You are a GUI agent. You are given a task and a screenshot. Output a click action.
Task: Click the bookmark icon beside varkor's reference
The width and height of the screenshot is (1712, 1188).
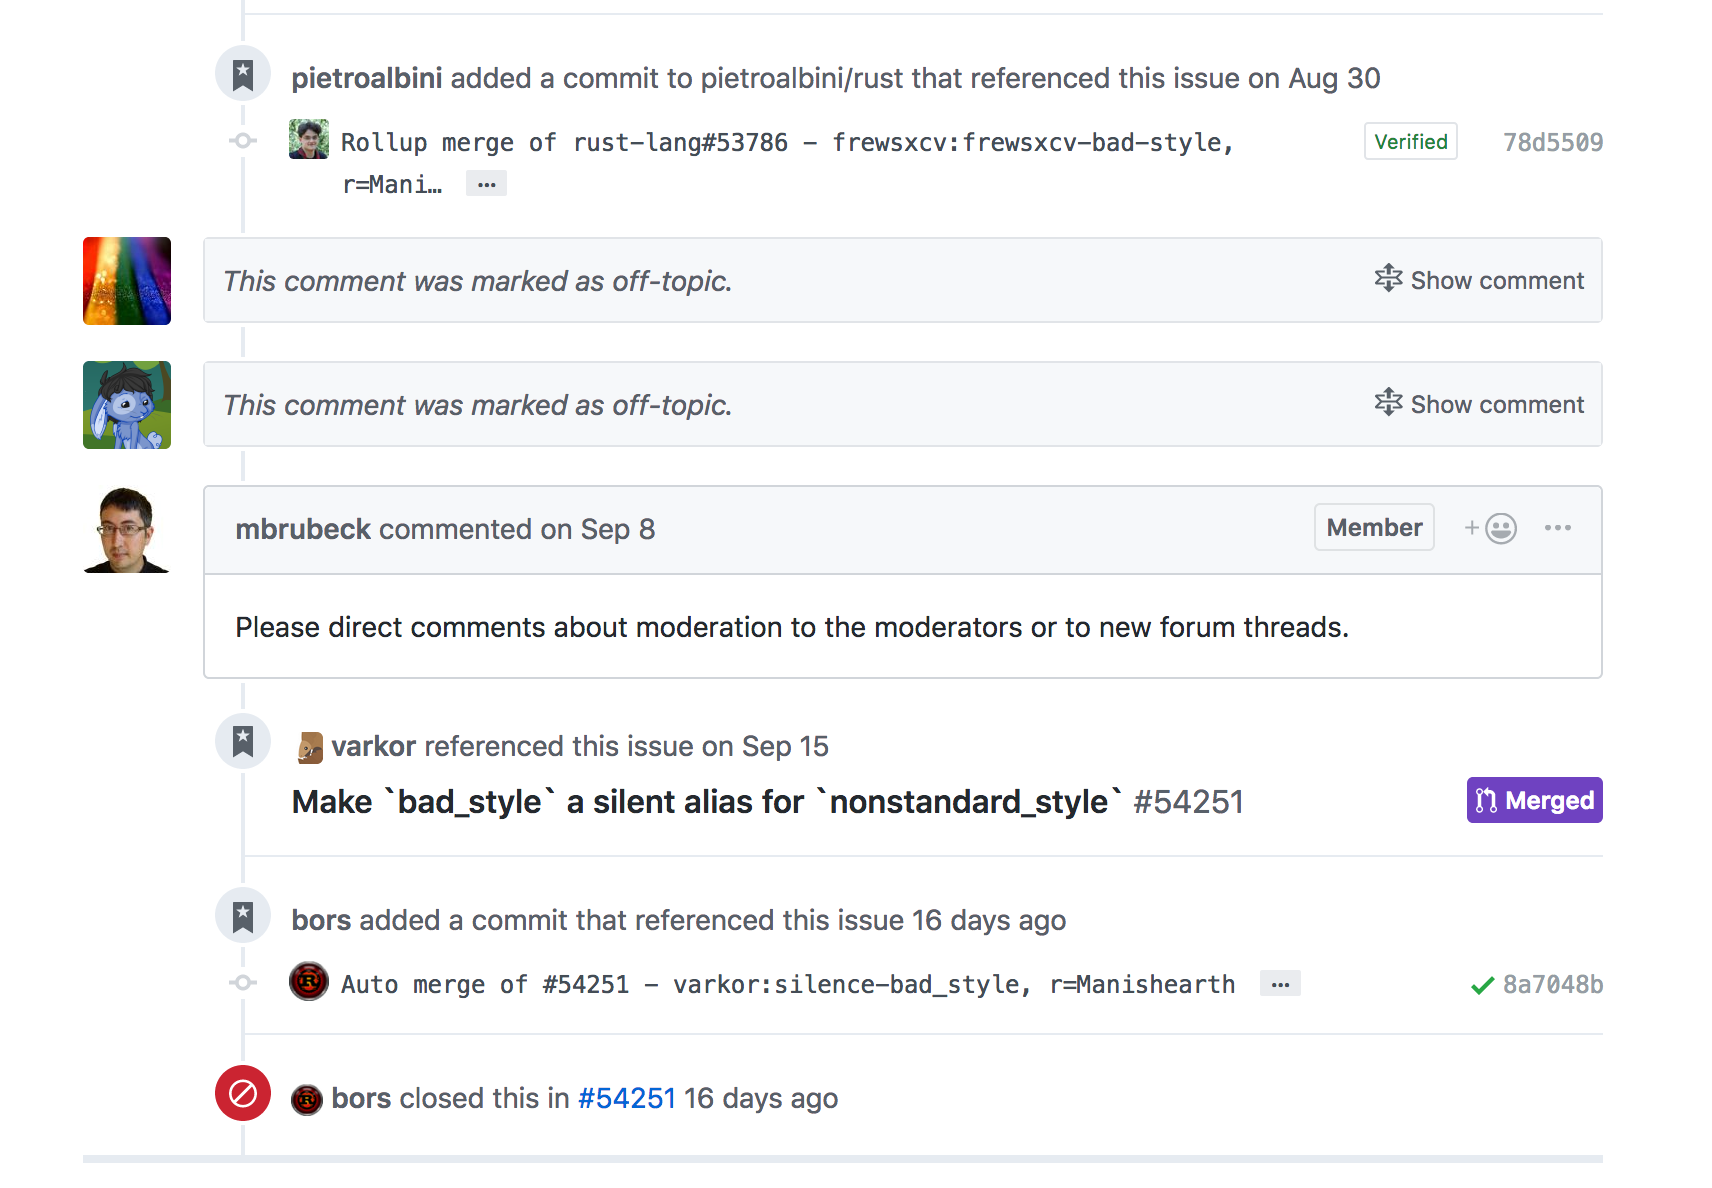(x=243, y=742)
